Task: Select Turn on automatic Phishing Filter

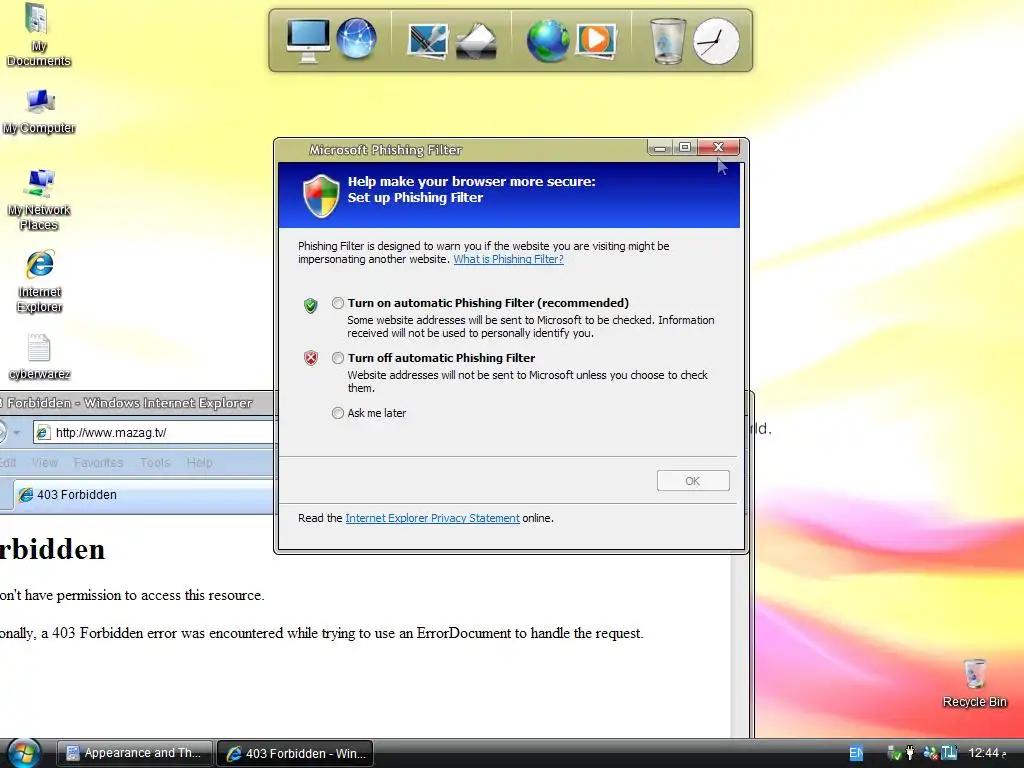Action: [x=338, y=303]
